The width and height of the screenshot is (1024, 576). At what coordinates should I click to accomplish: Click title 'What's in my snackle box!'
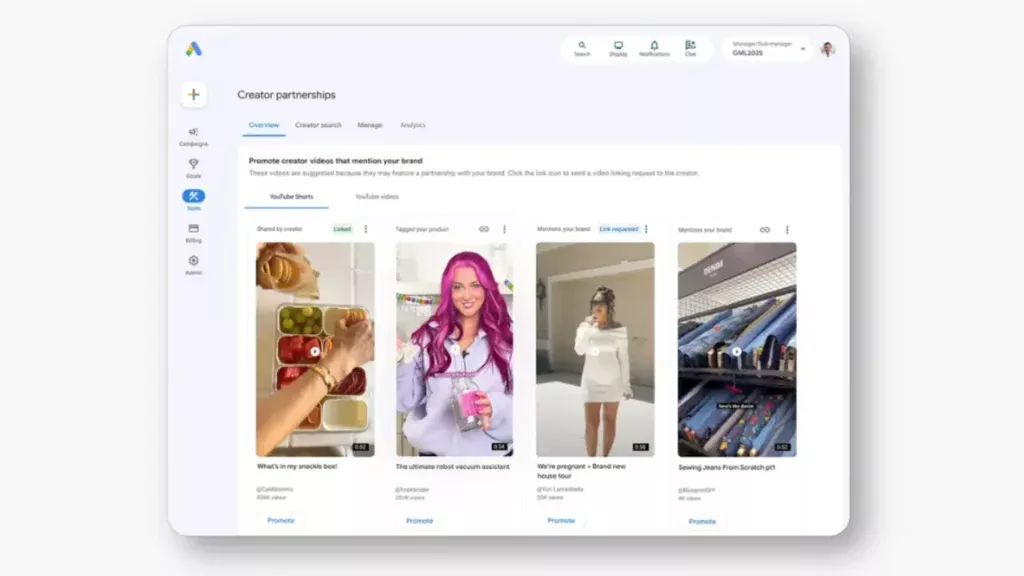click(297, 466)
